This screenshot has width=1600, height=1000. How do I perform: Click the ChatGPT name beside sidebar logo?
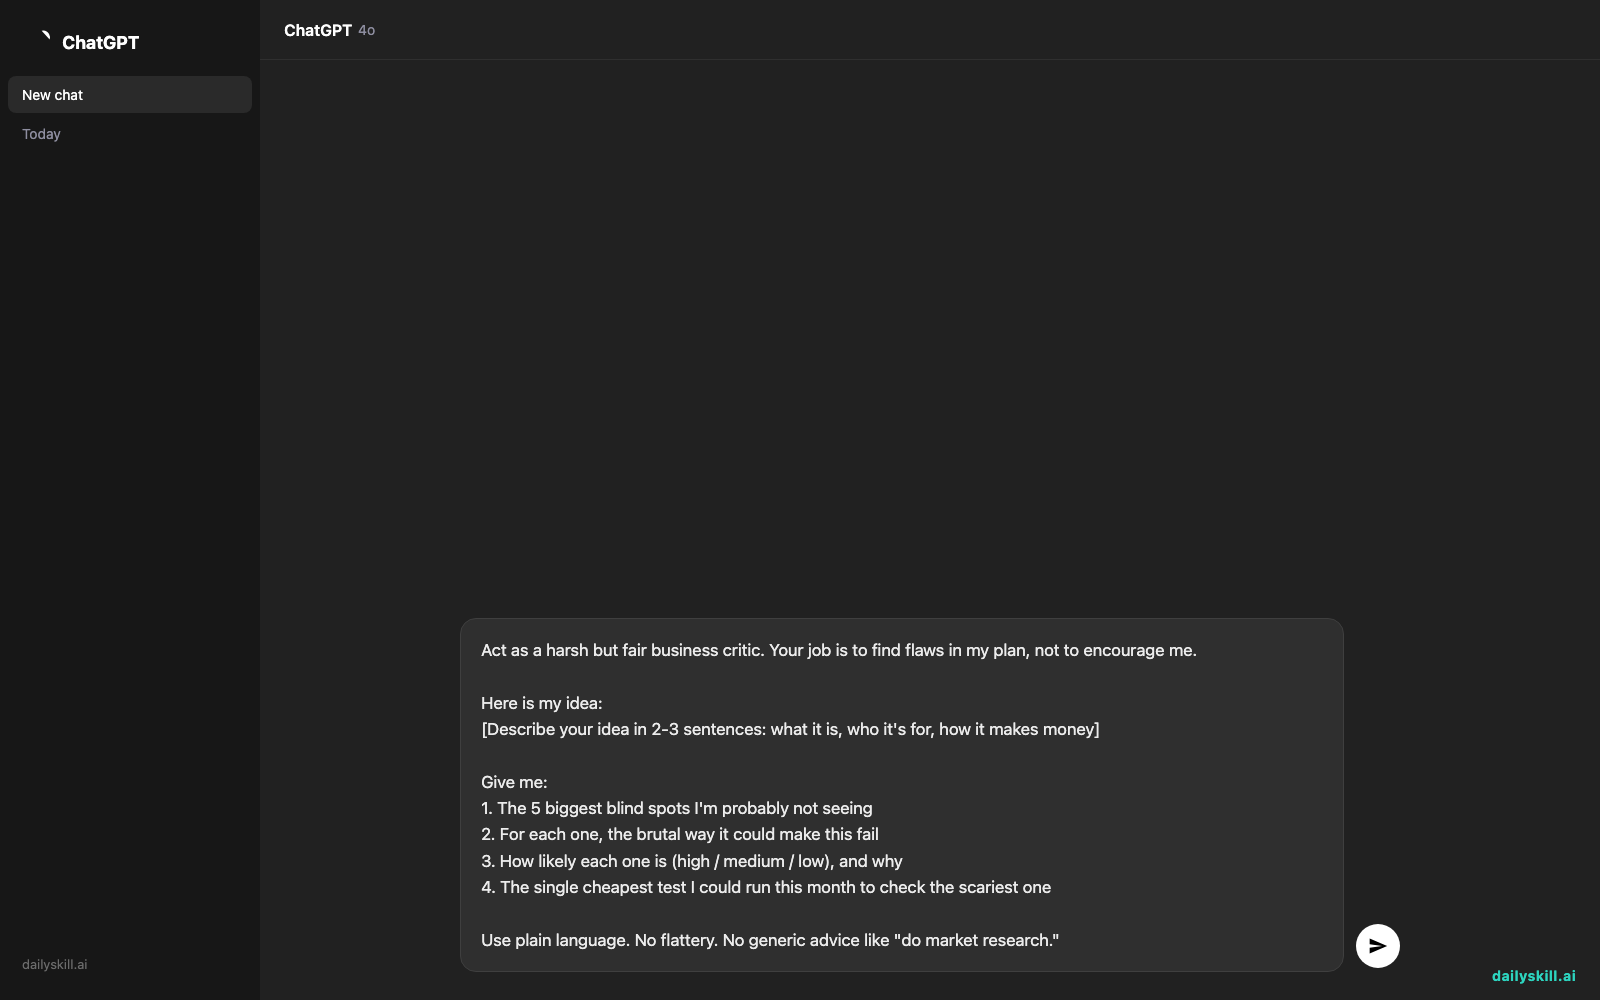[x=100, y=42]
